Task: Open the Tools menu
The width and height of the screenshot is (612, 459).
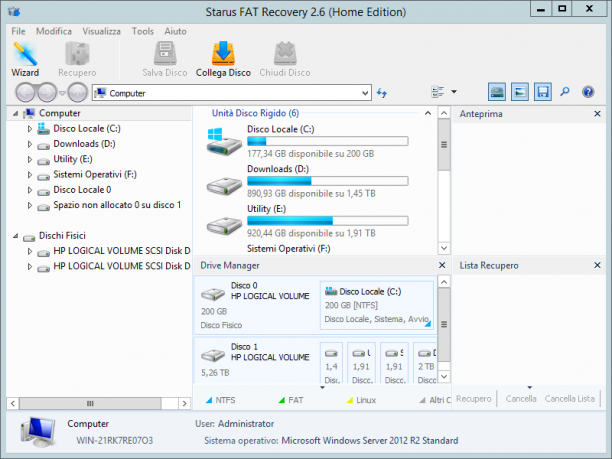Action: point(142,31)
